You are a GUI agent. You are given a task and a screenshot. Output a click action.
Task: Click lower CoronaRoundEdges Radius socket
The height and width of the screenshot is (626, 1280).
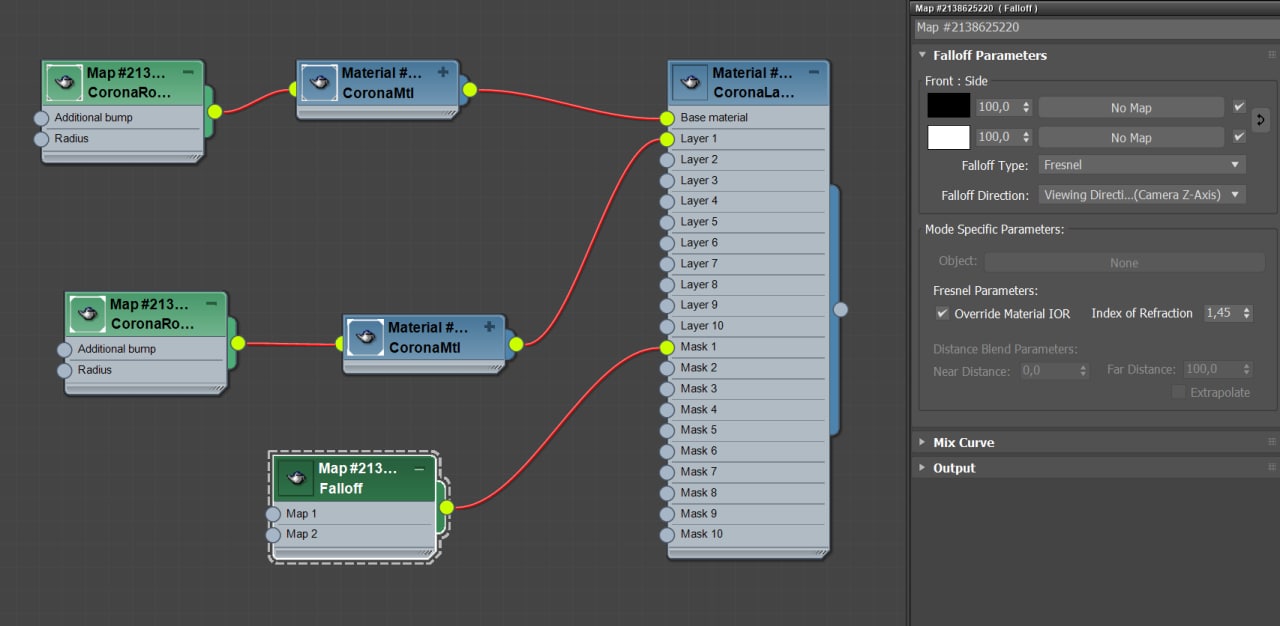(64, 371)
